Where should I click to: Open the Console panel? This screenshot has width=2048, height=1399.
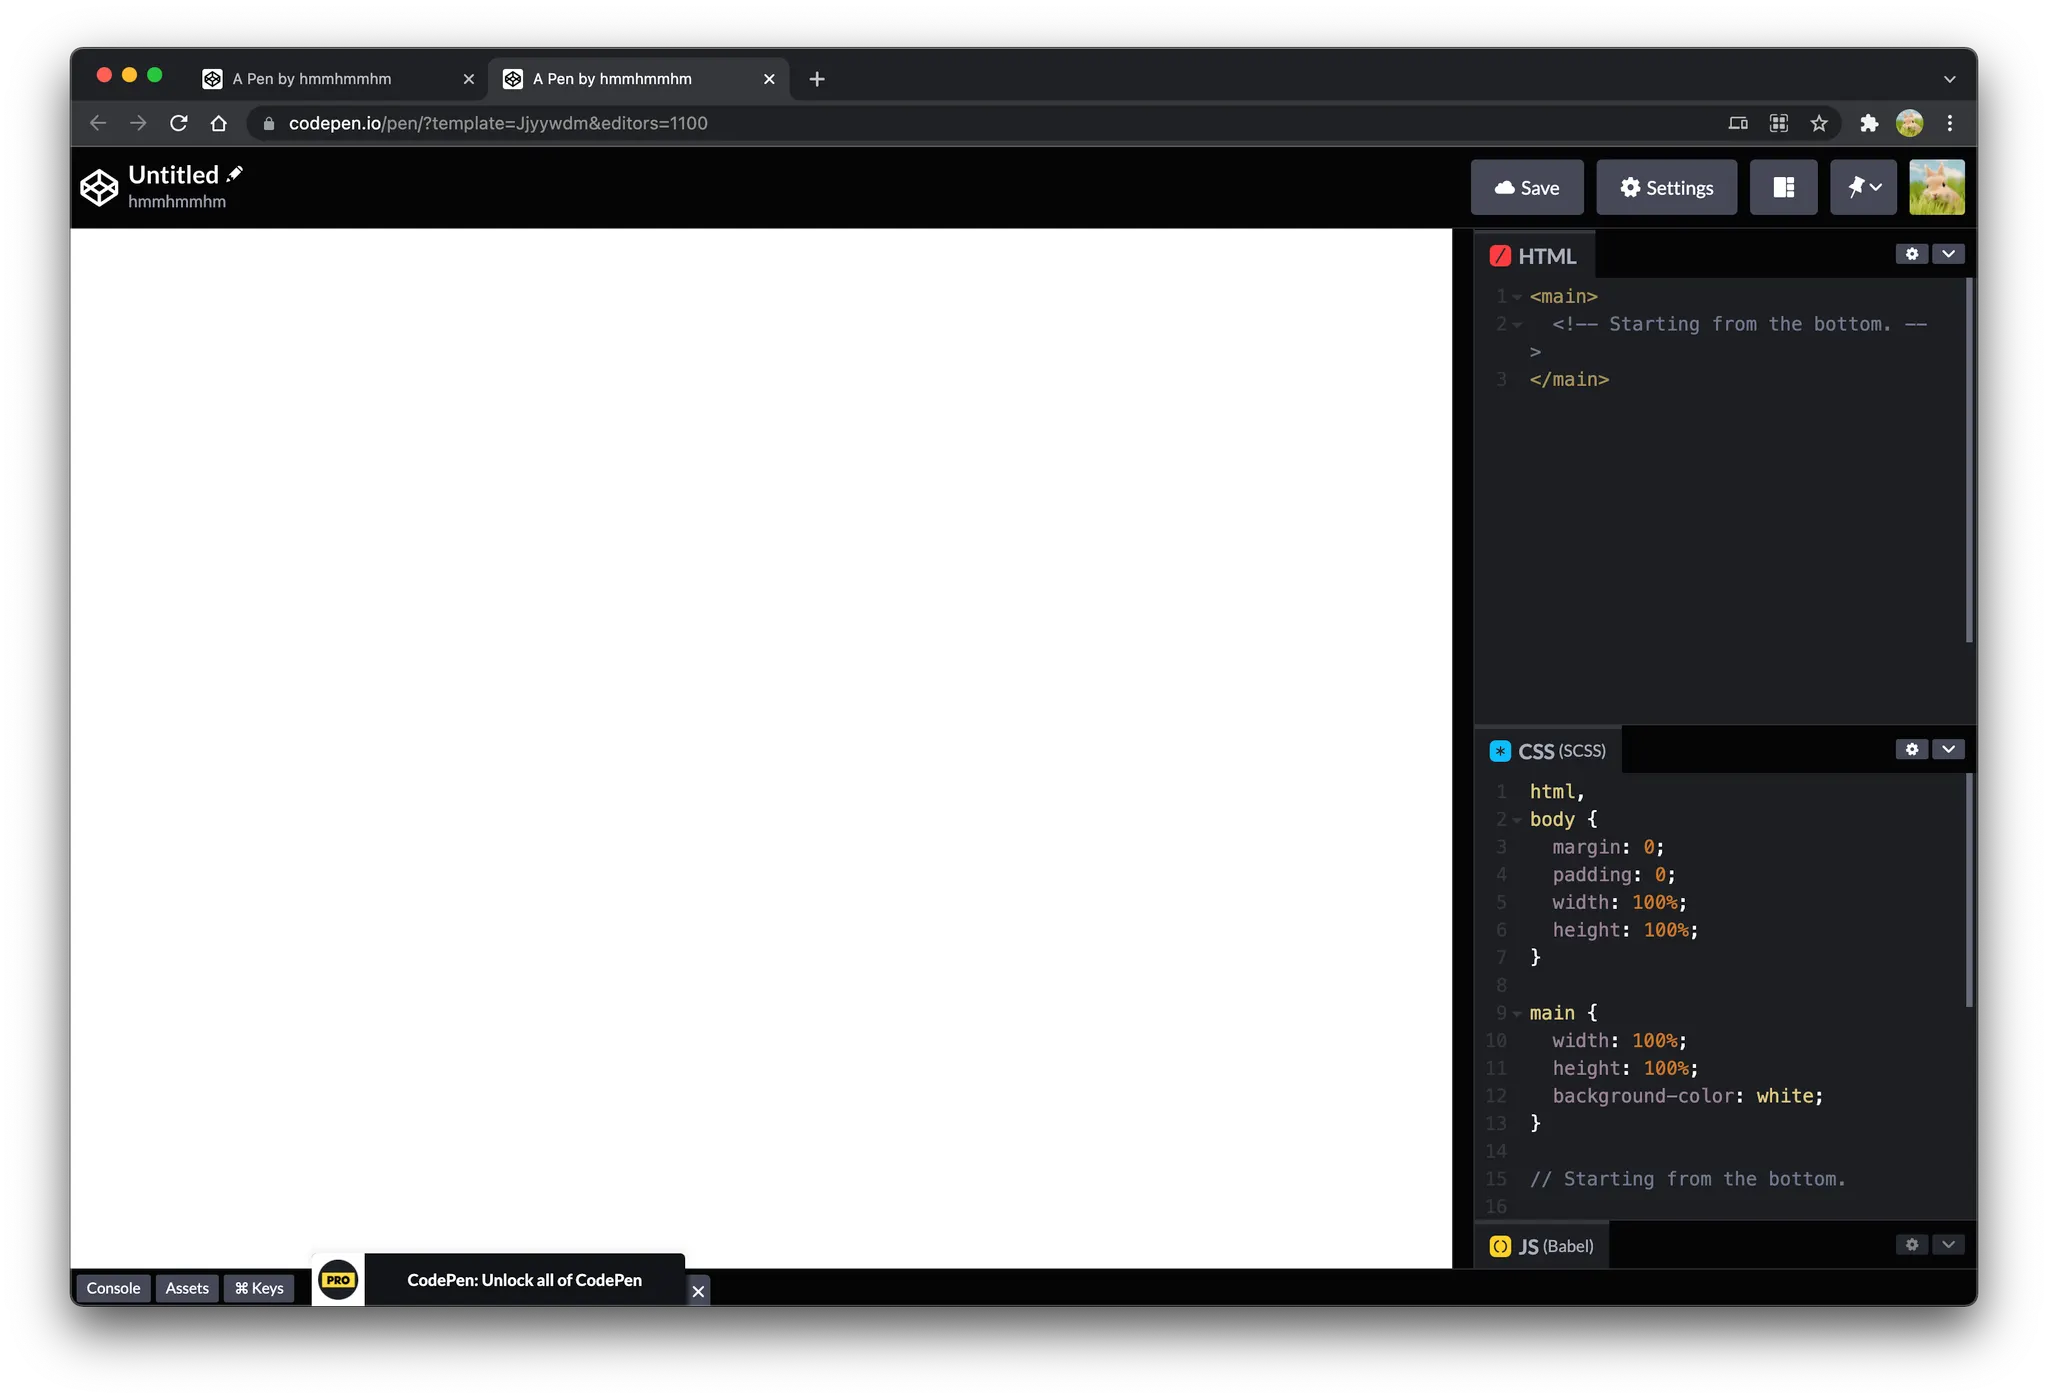[x=113, y=1288]
